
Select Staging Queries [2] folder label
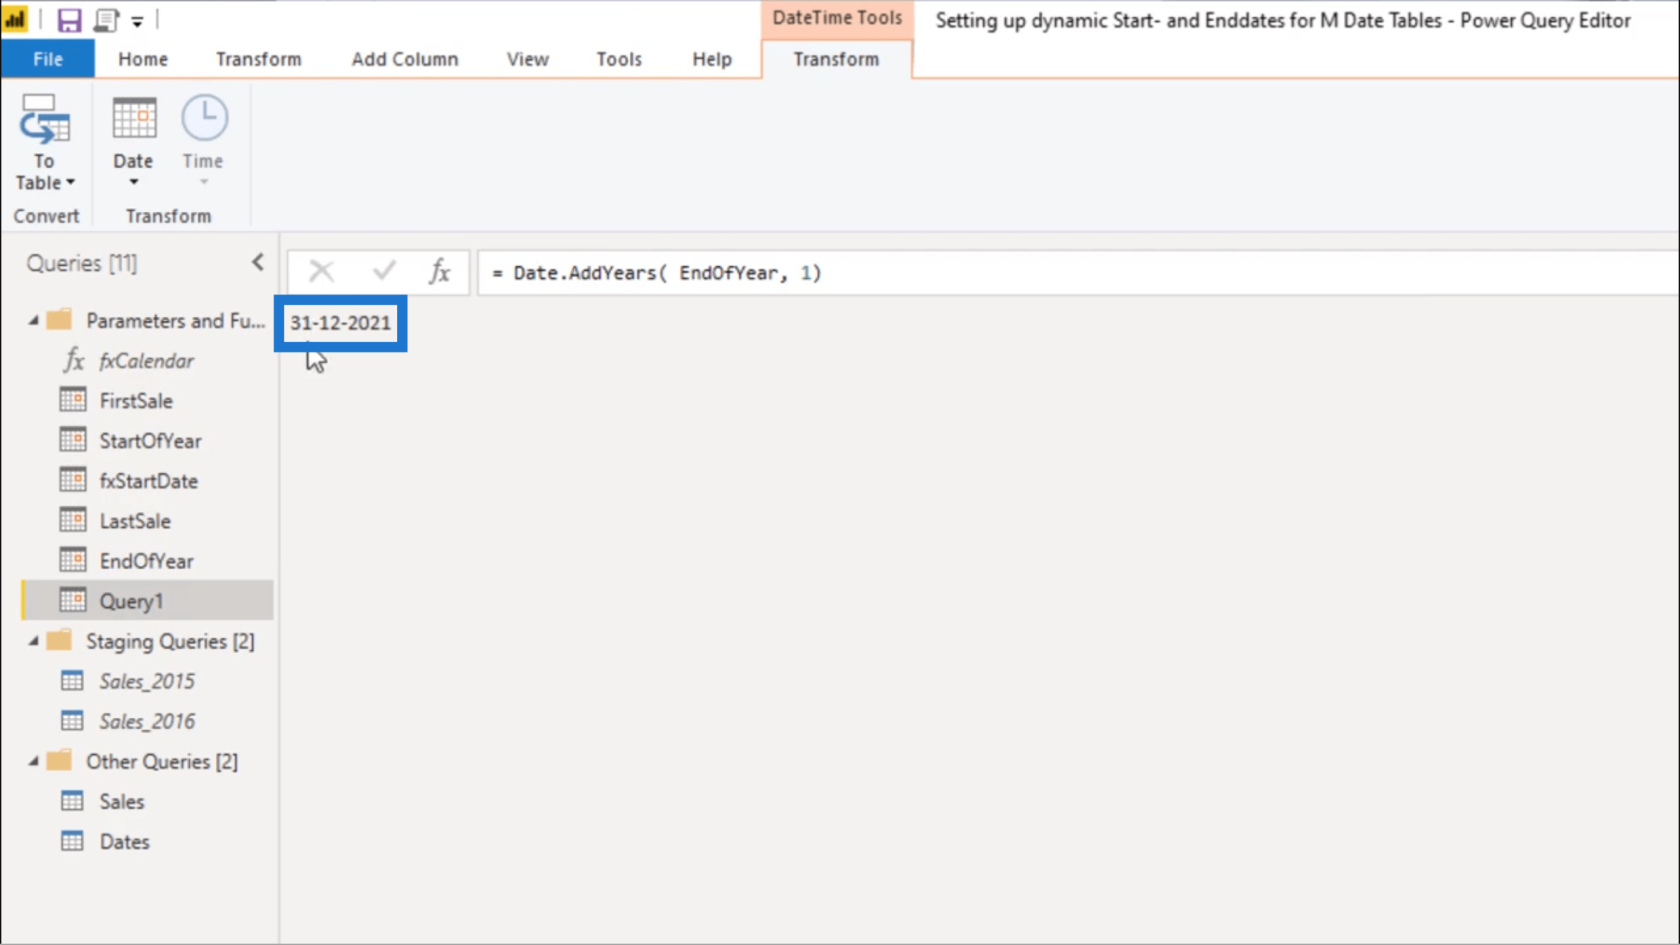point(170,641)
